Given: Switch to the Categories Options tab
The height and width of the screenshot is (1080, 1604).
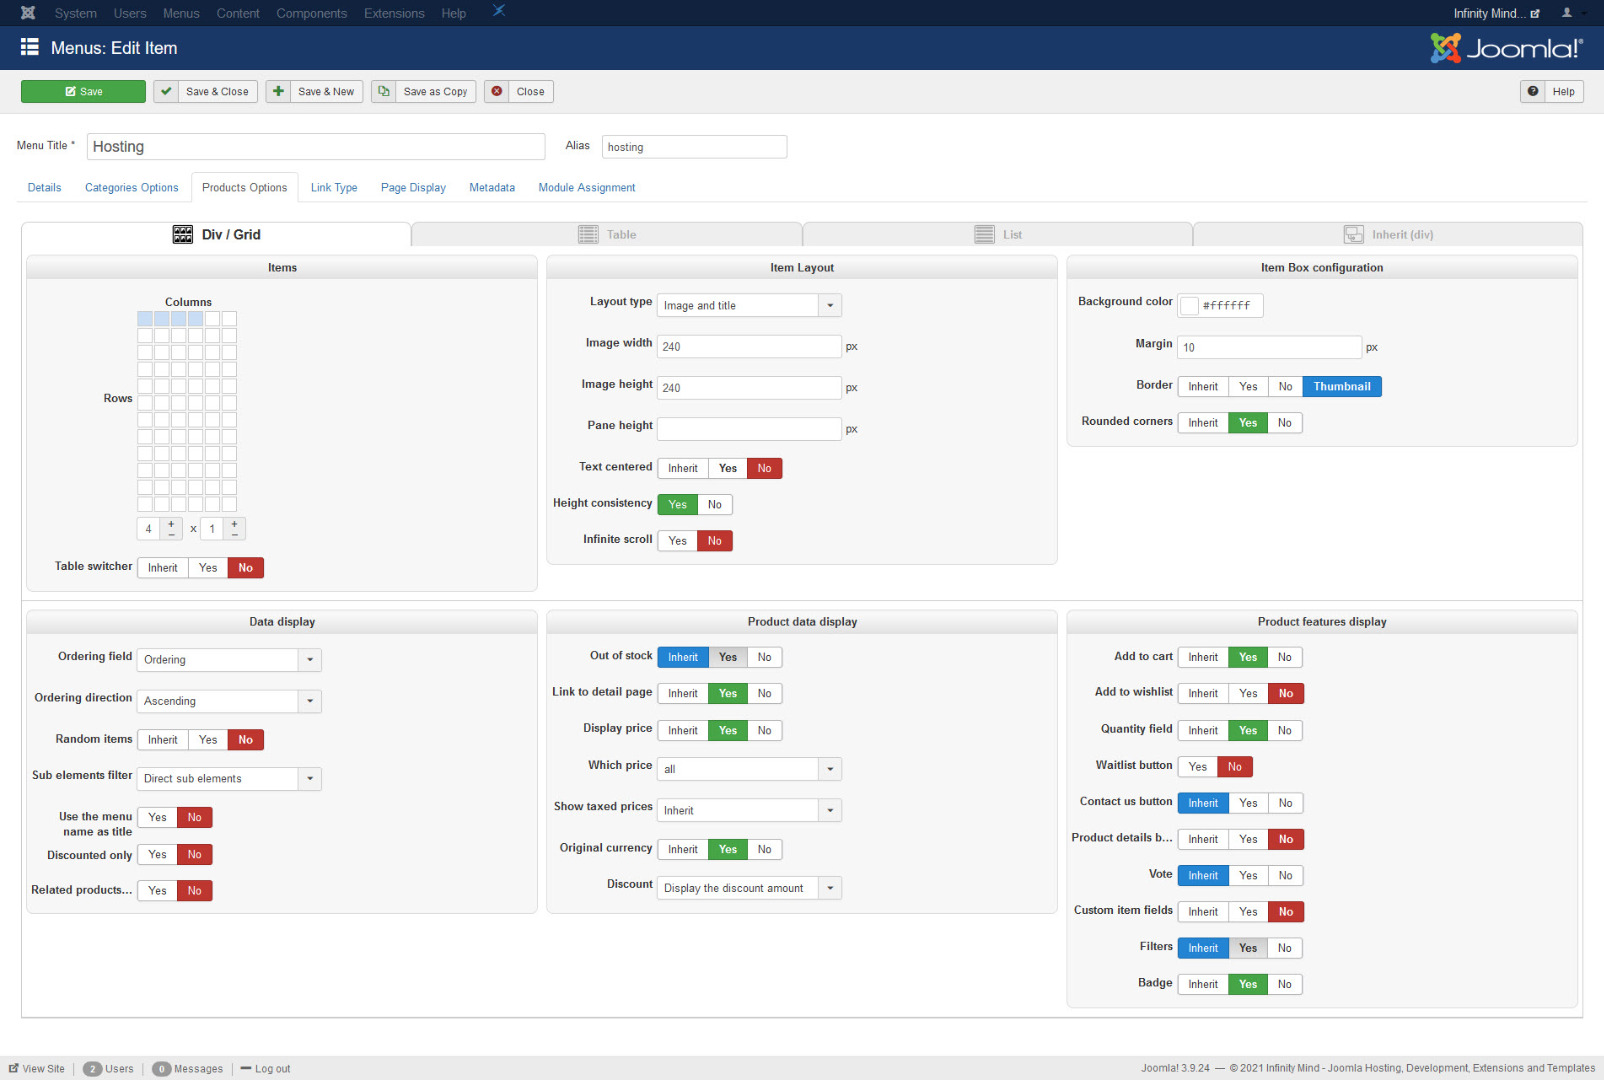Looking at the screenshot, I should click(131, 188).
